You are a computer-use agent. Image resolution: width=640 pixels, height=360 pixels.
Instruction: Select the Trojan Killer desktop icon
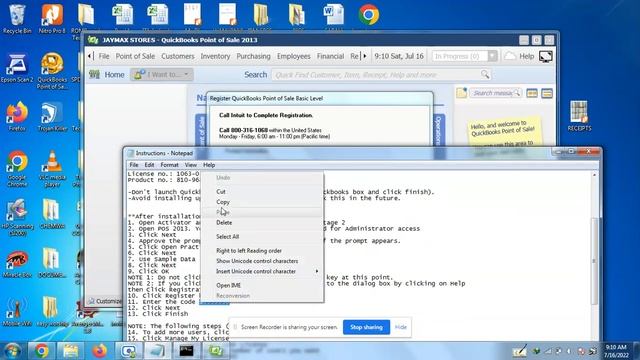tap(52, 117)
